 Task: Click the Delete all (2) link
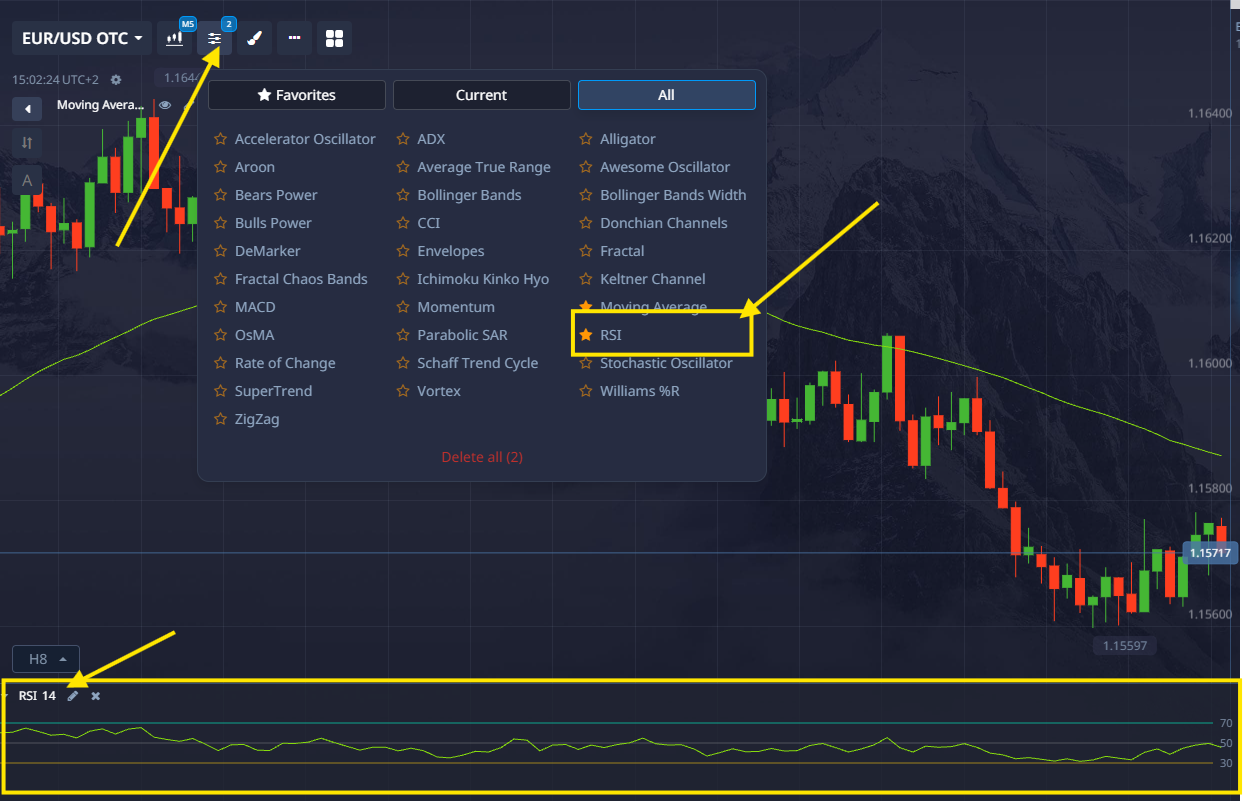click(482, 457)
